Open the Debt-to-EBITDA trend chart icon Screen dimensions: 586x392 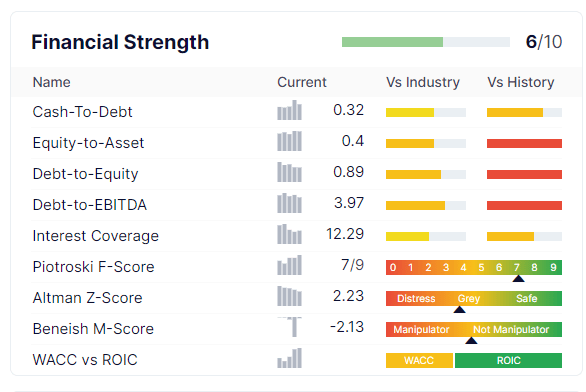(289, 203)
